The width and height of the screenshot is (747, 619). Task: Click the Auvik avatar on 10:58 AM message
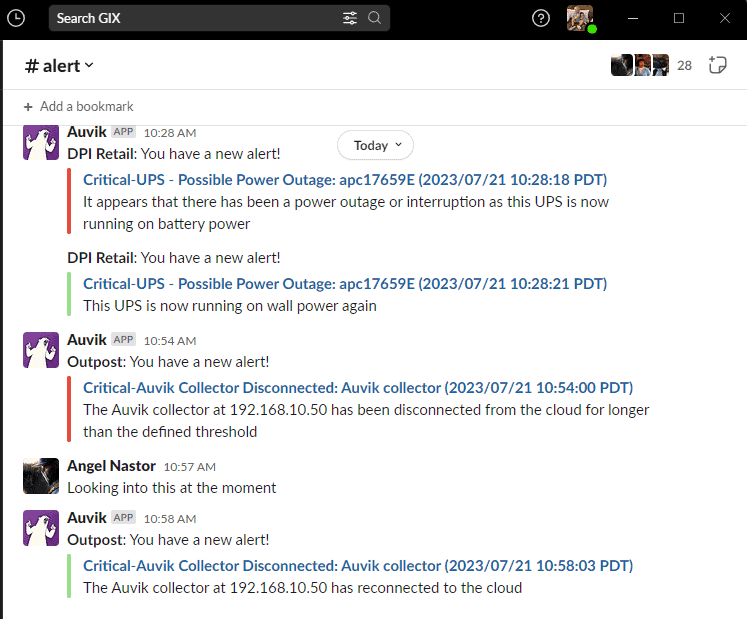[41, 528]
